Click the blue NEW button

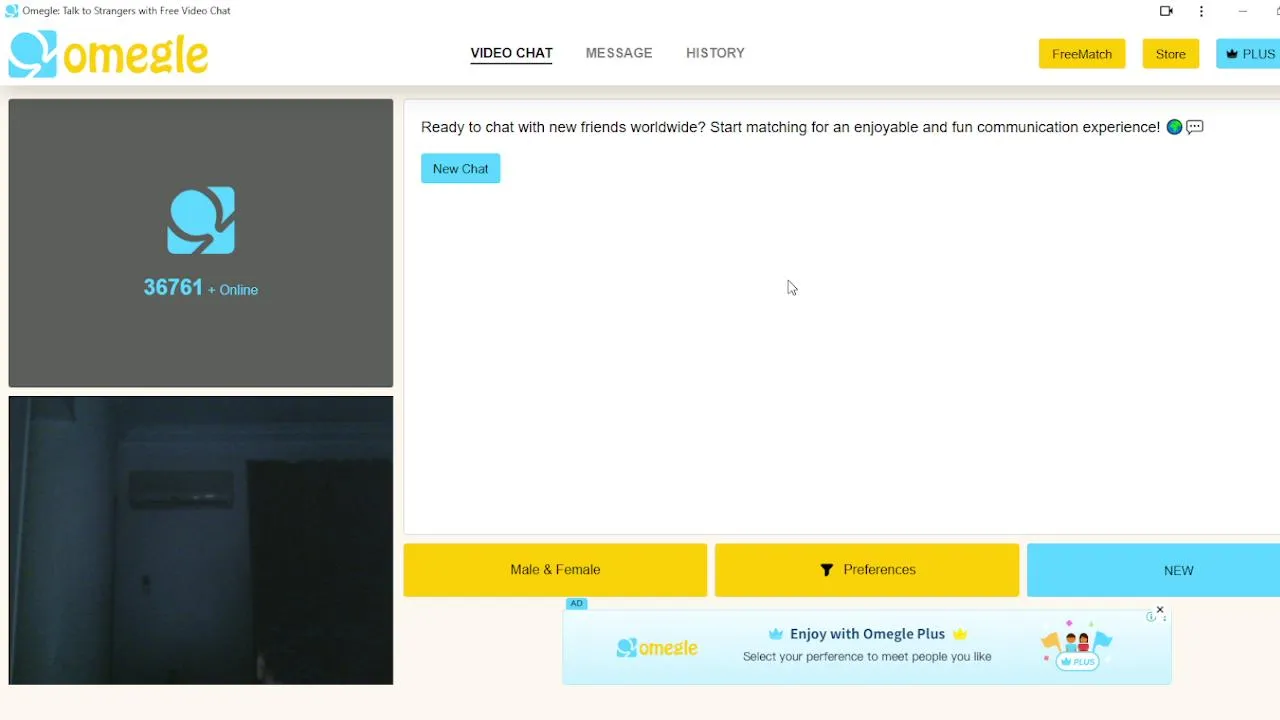[1154, 570]
